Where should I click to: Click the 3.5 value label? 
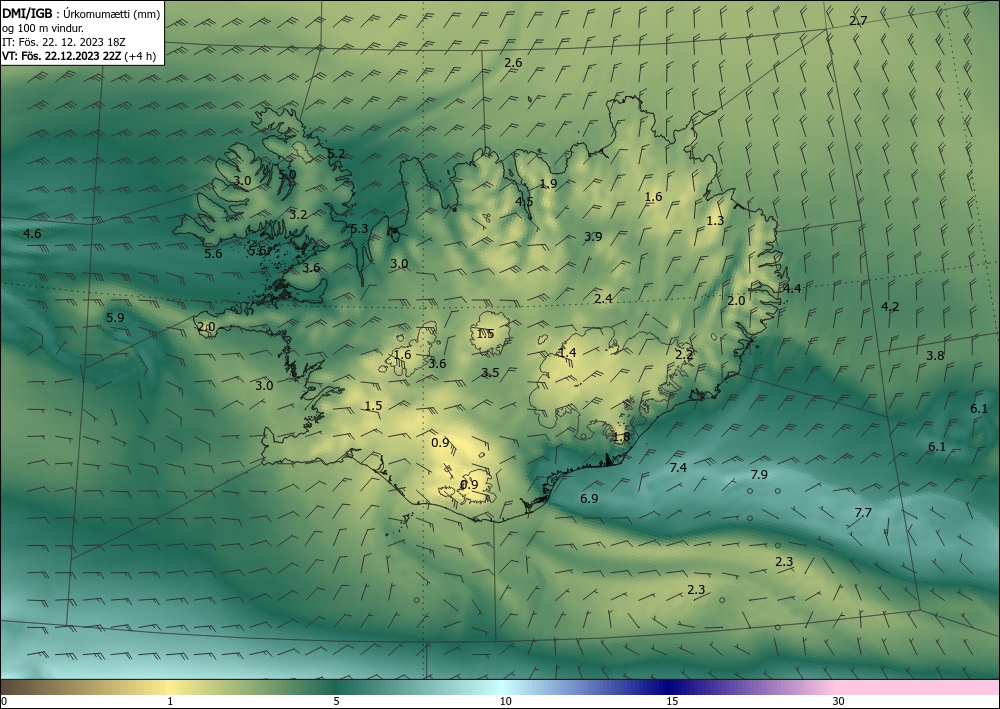click(490, 373)
